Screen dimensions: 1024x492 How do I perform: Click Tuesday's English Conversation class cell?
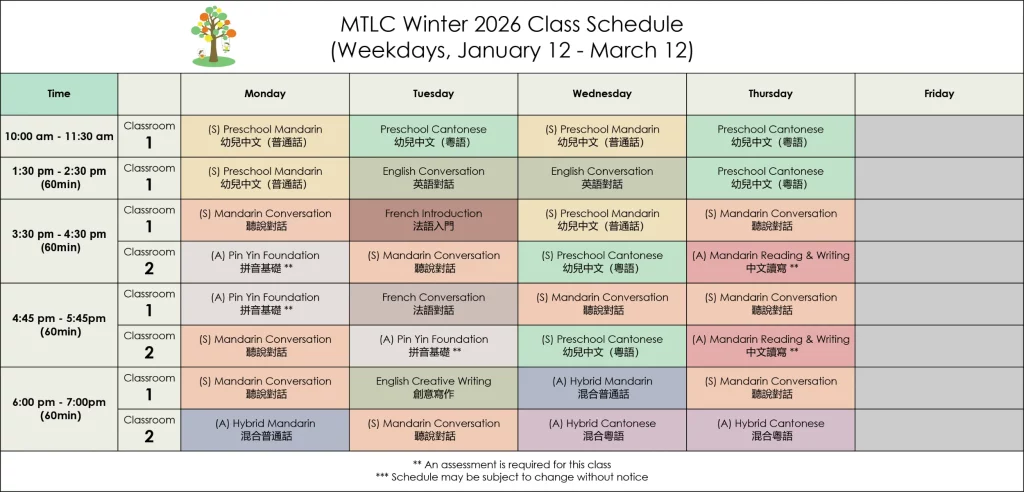coord(433,178)
